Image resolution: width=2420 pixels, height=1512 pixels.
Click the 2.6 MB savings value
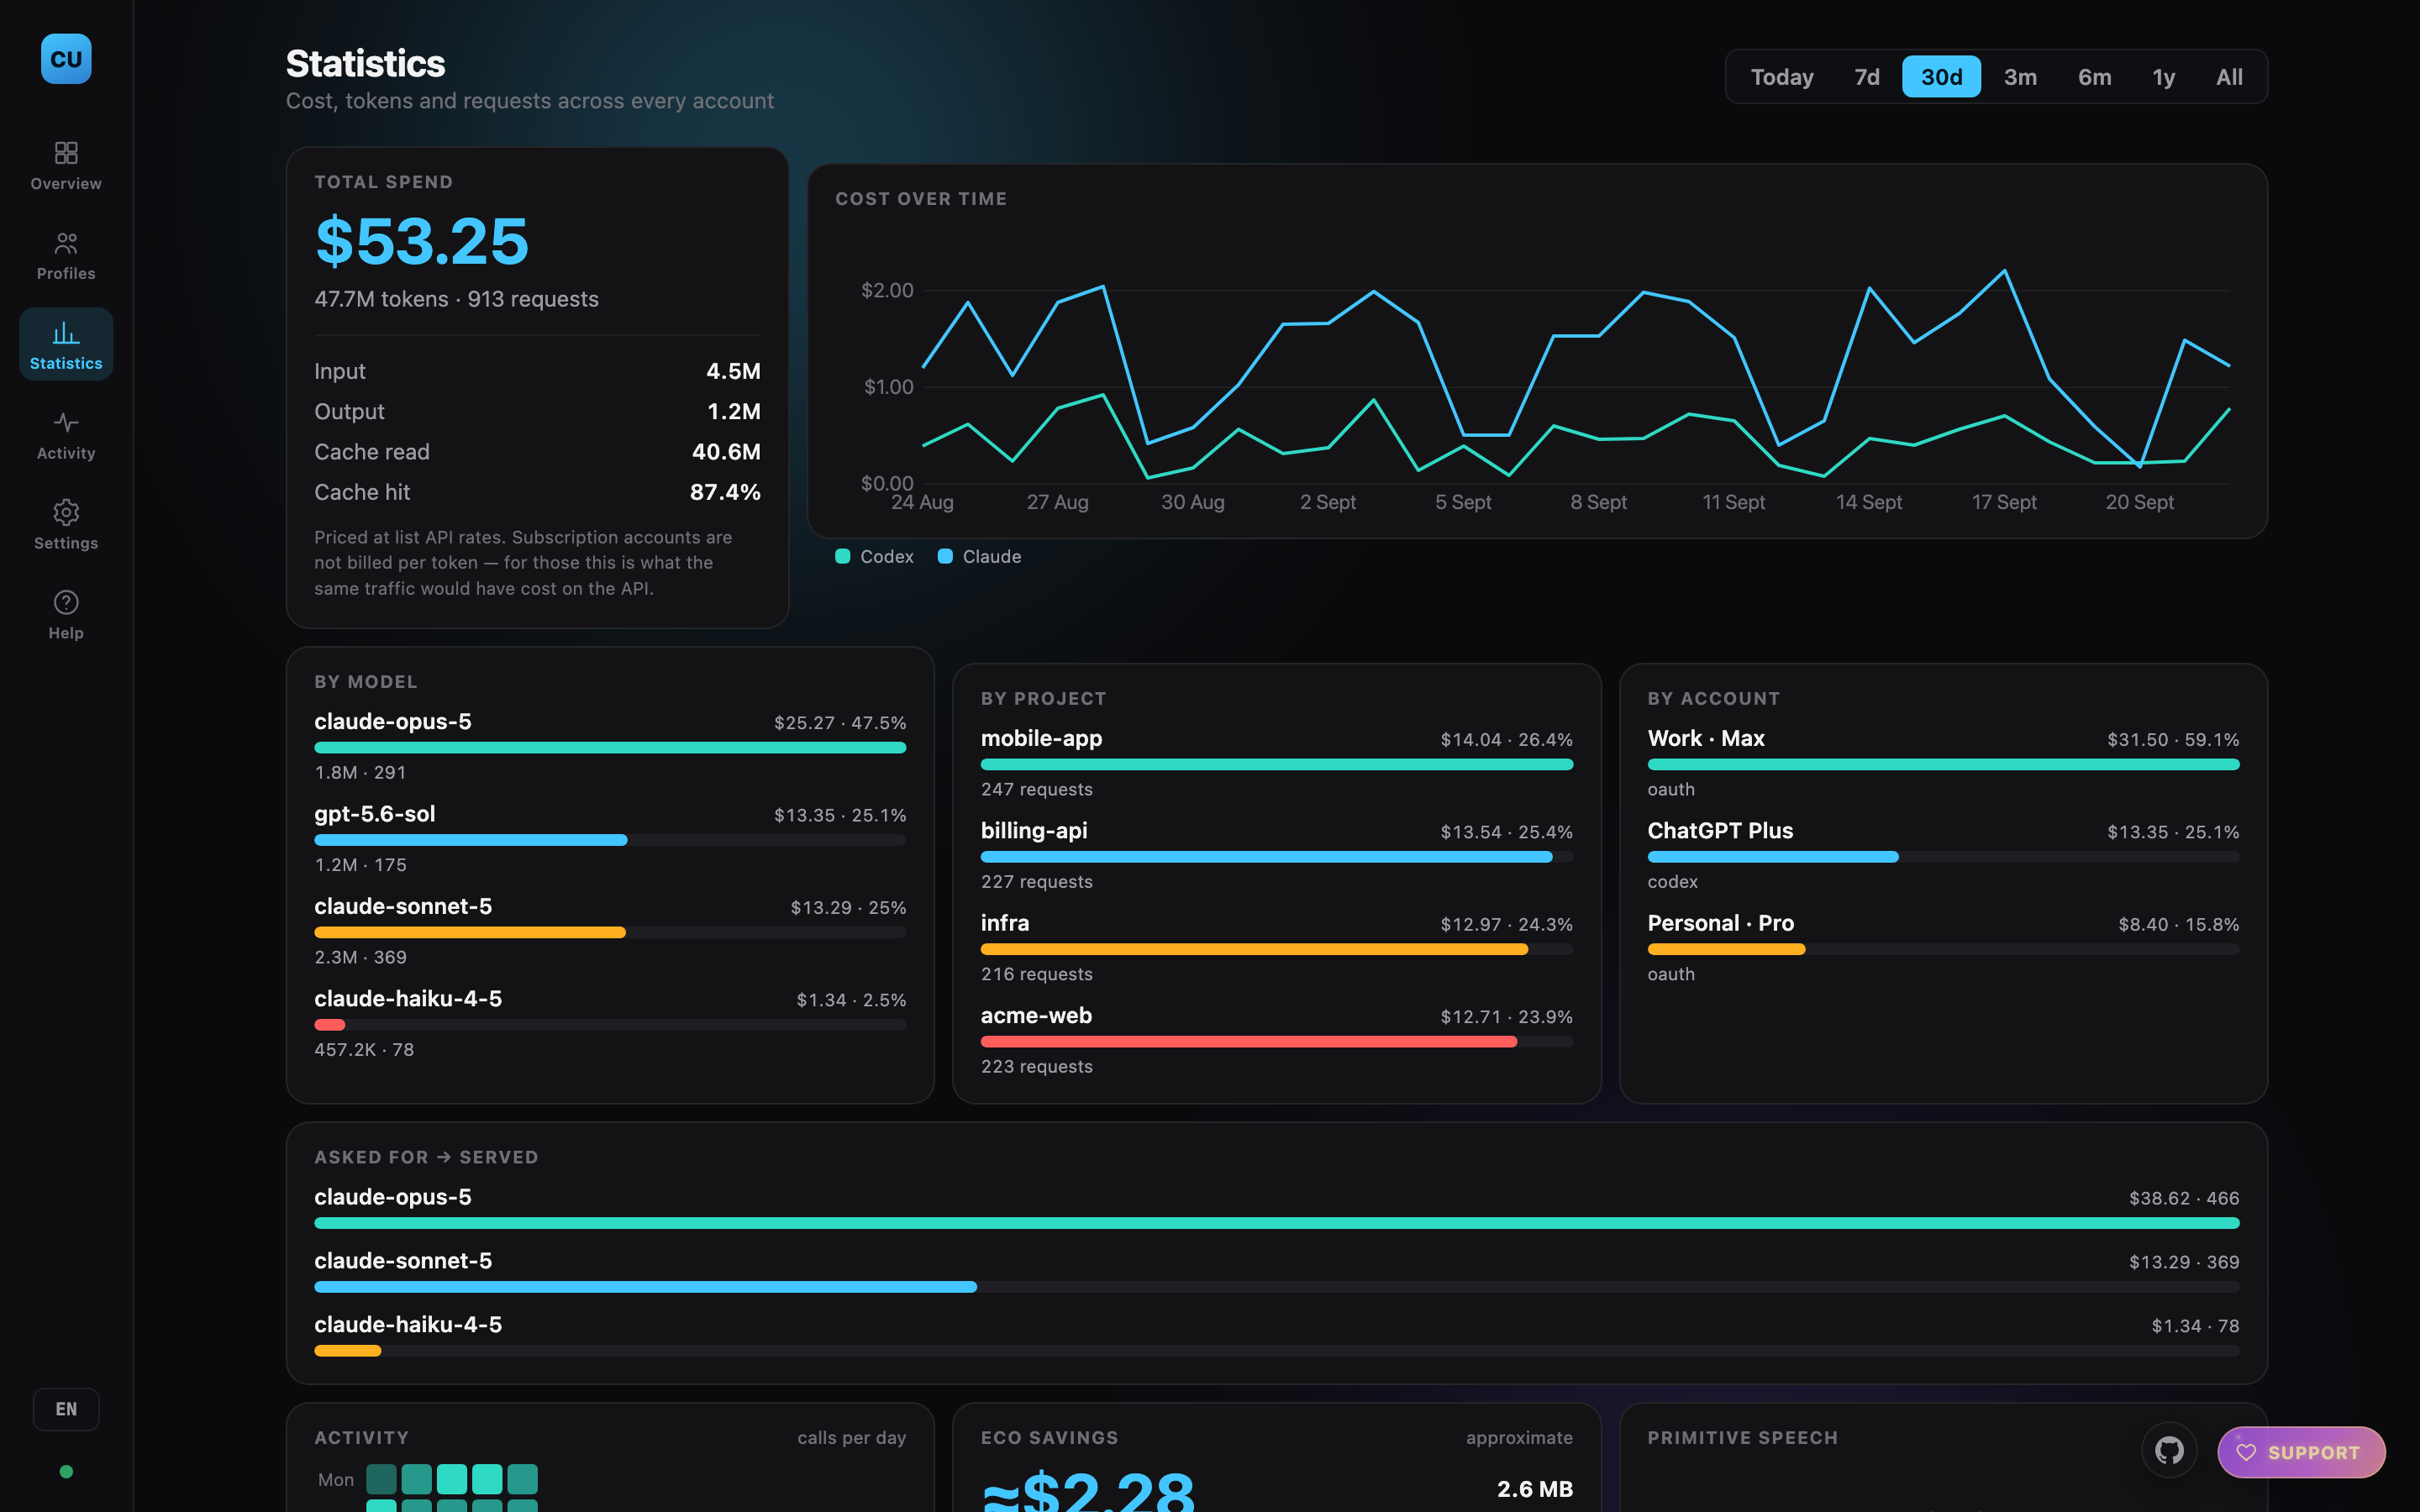click(x=1534, y=1489)
